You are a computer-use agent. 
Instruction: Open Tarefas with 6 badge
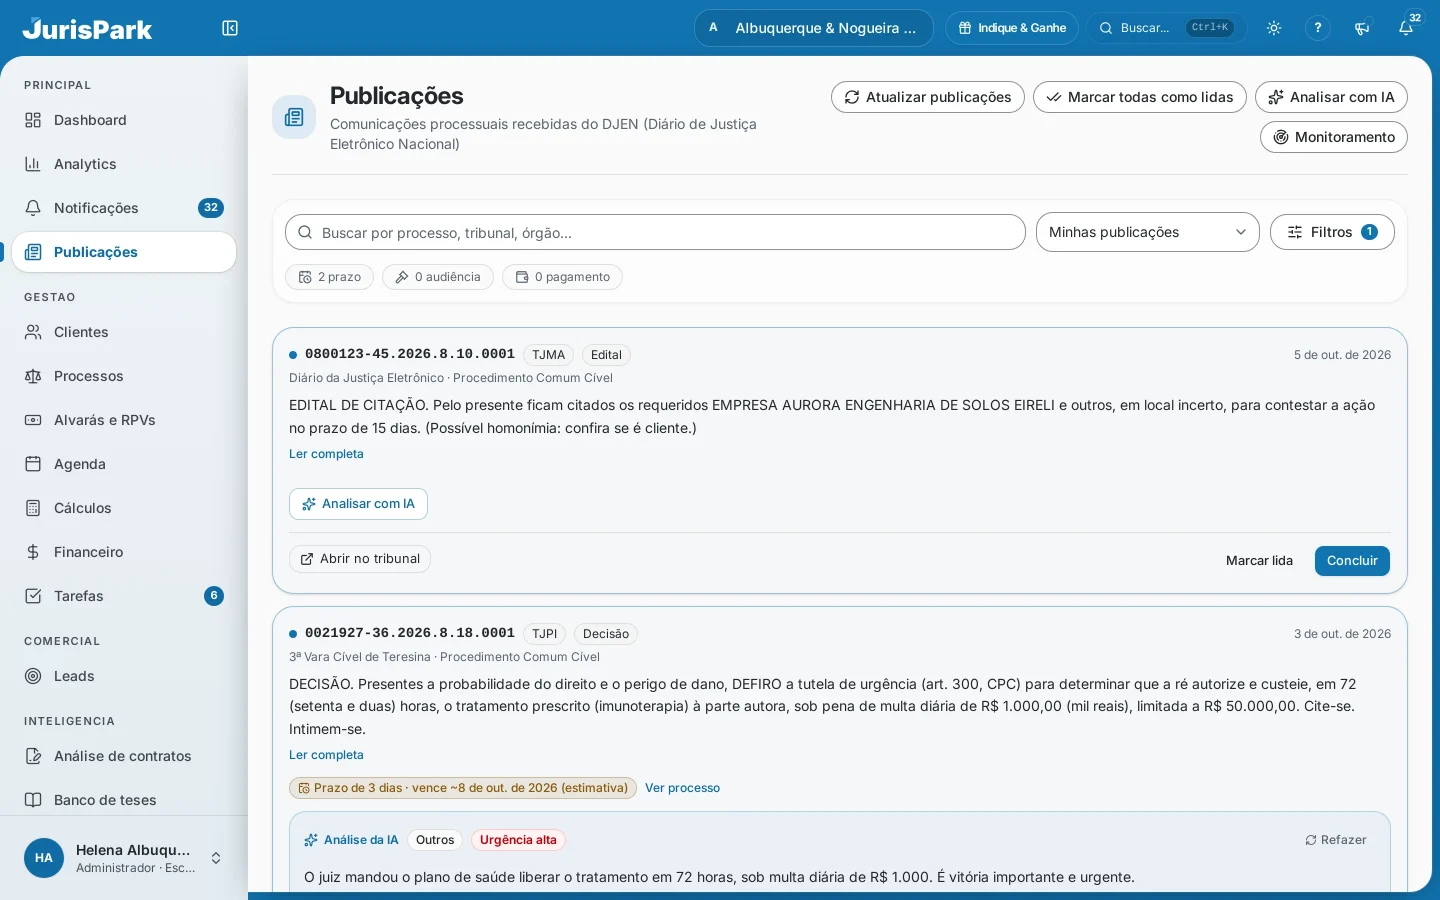pos(124,596)
